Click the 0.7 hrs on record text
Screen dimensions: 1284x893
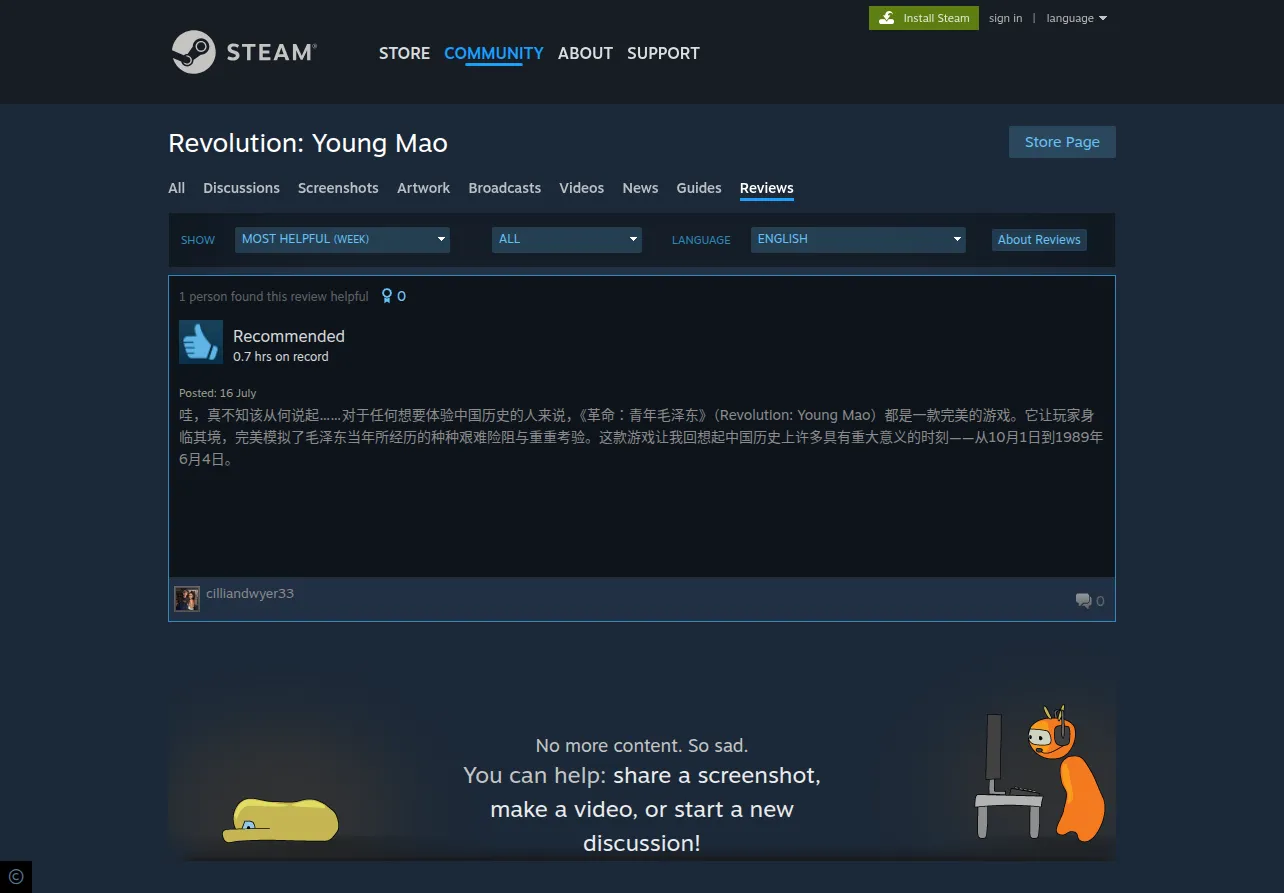click(x=281, y=357)
